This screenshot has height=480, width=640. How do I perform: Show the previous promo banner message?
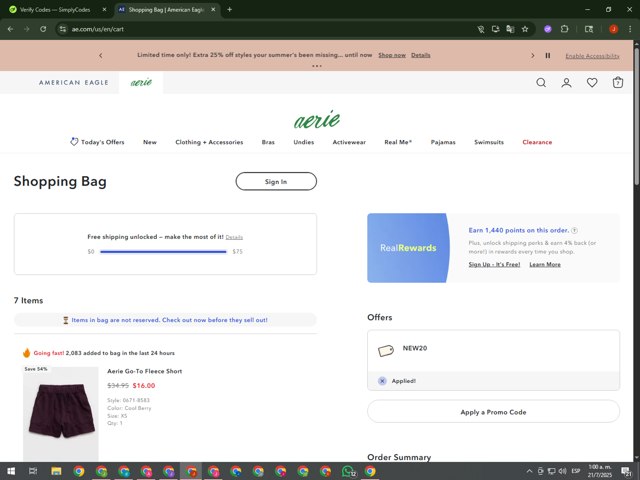click(101, 55)
